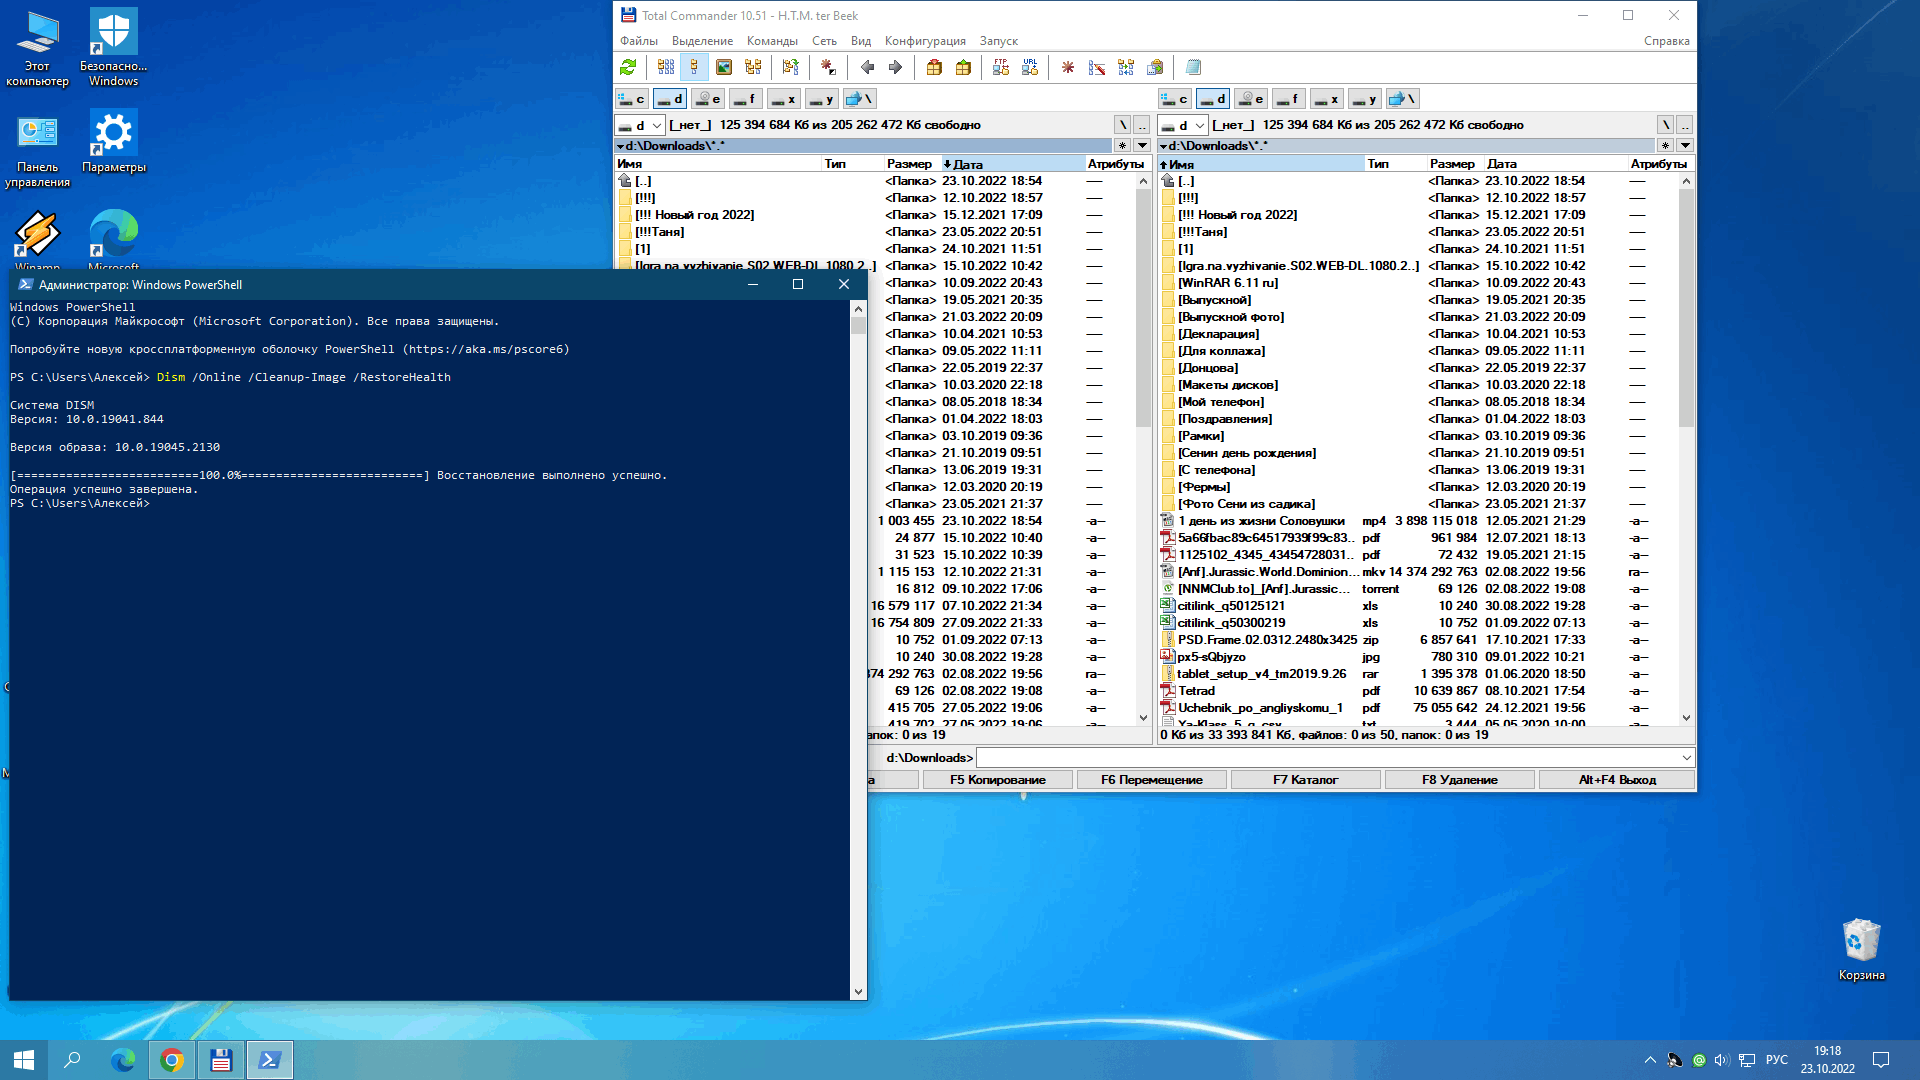Click the Alt+F4 Выход button
Image resolution: width=1920 pixels, height=1080 pixels.
coord(1616,780)
